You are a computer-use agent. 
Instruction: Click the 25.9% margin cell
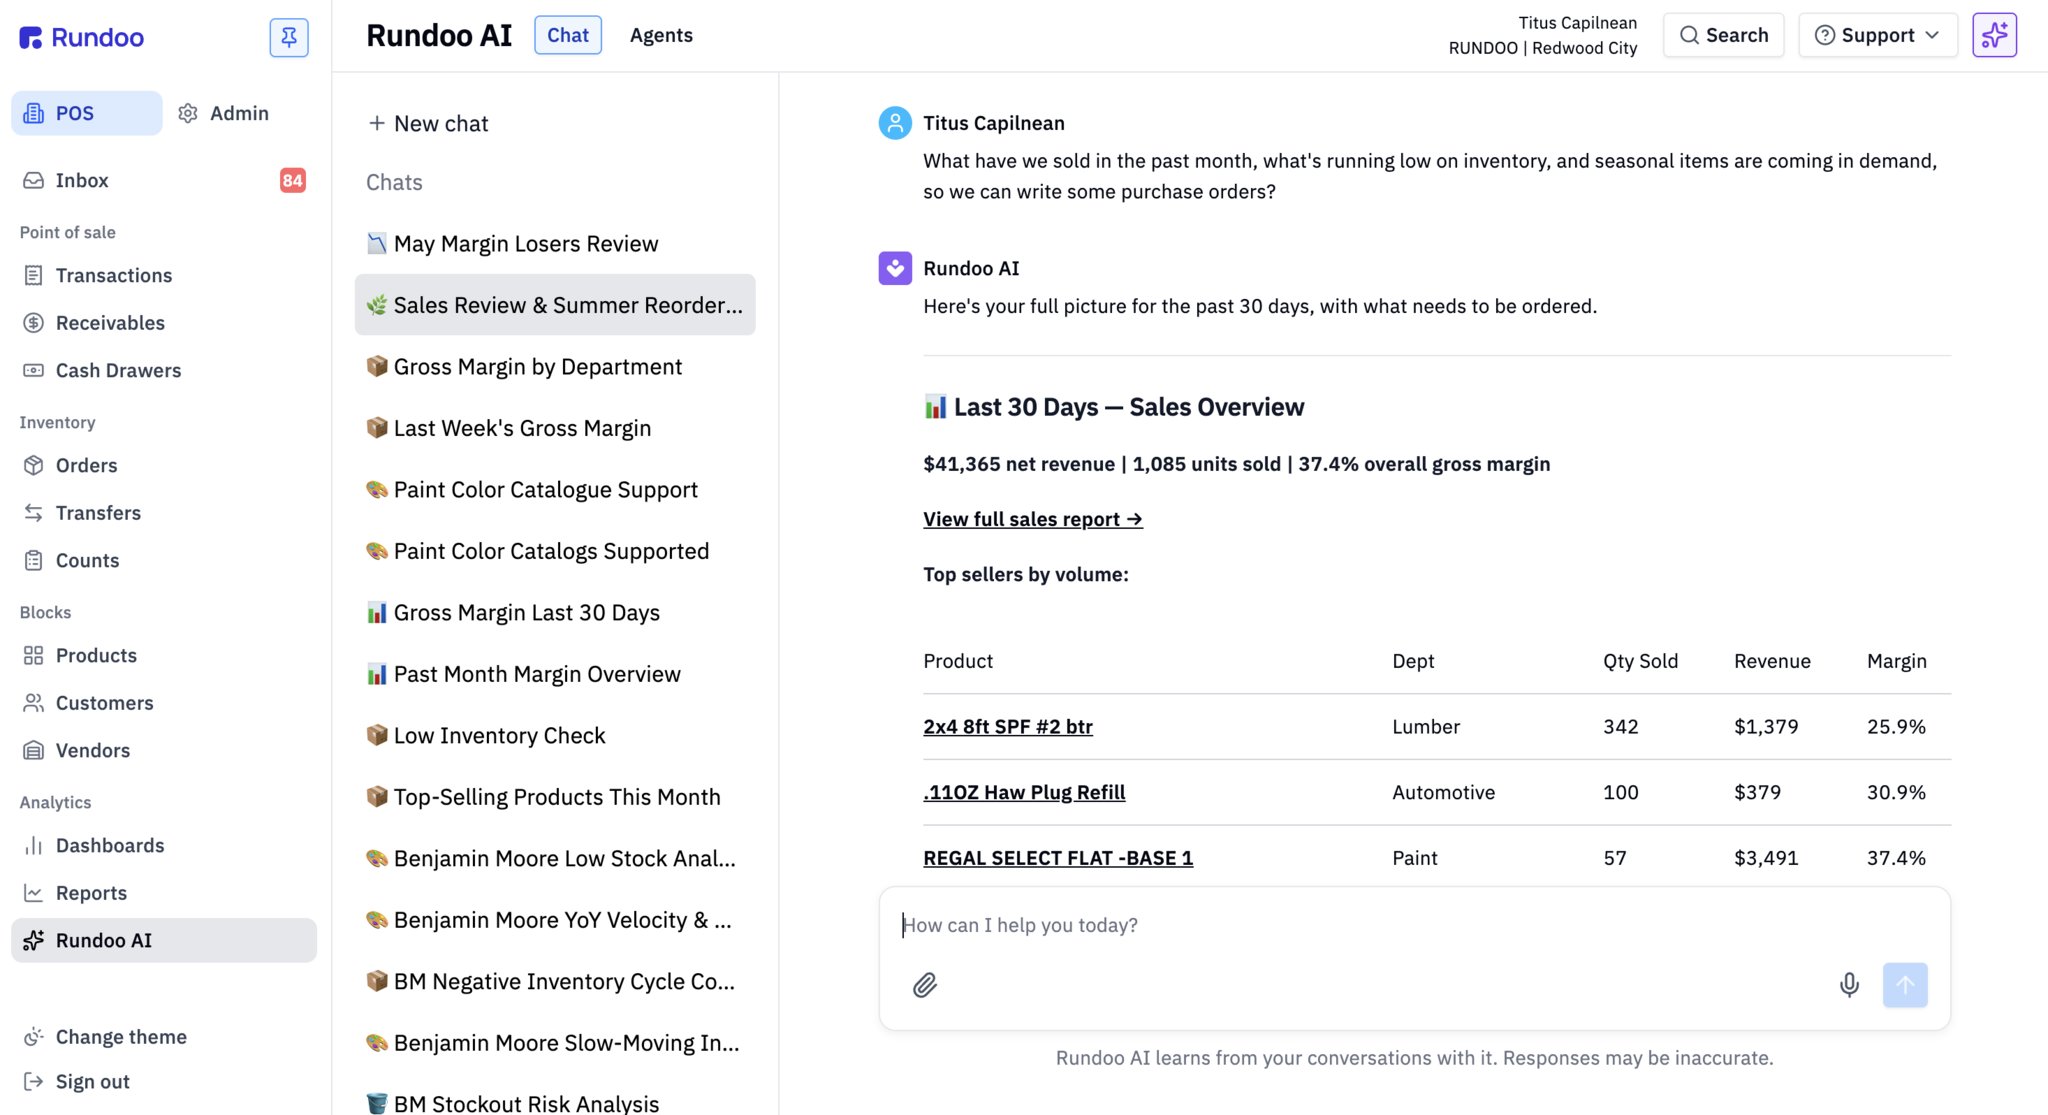(x=1896, y=727)
